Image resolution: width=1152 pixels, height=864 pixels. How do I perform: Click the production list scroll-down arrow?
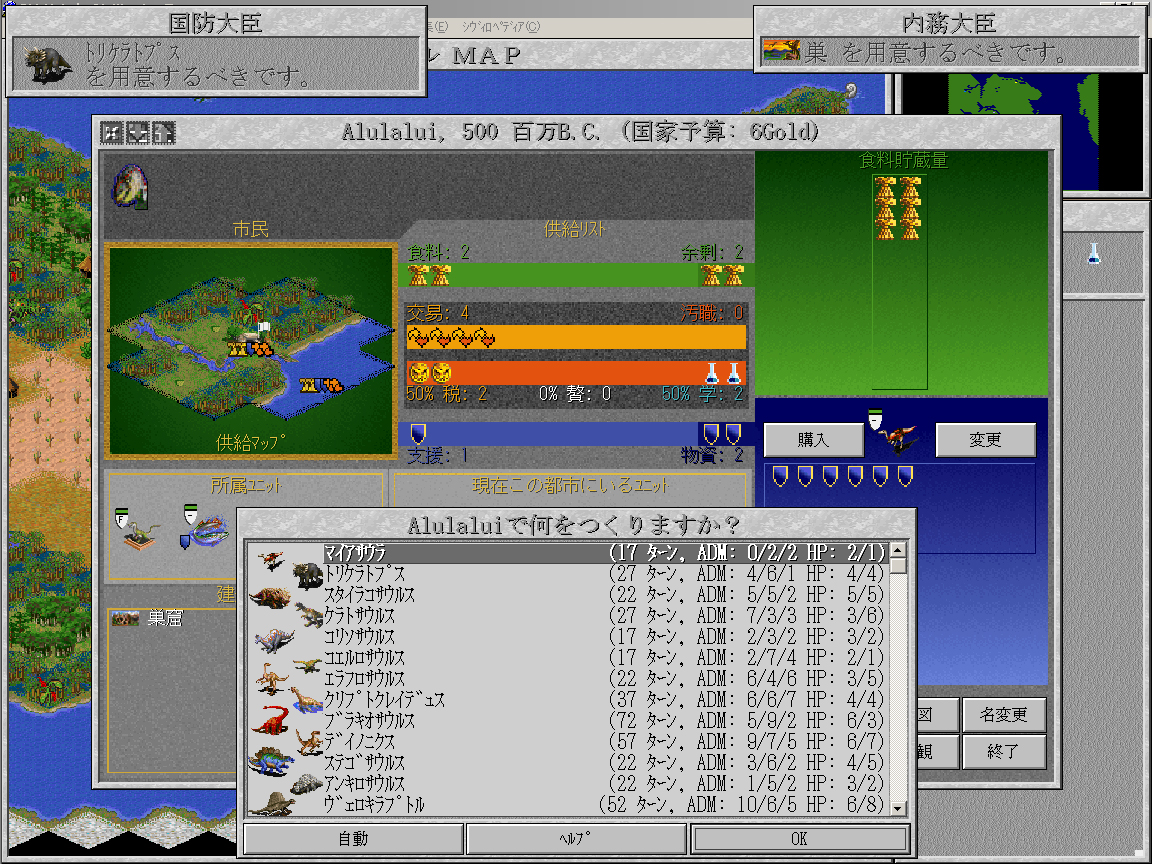(898, 808)
